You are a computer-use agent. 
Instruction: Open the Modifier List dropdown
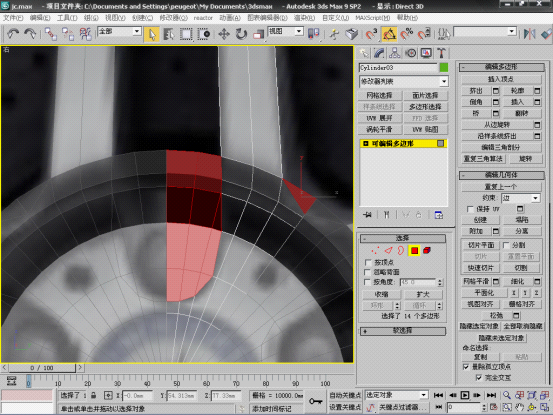(x=404, y=81)
